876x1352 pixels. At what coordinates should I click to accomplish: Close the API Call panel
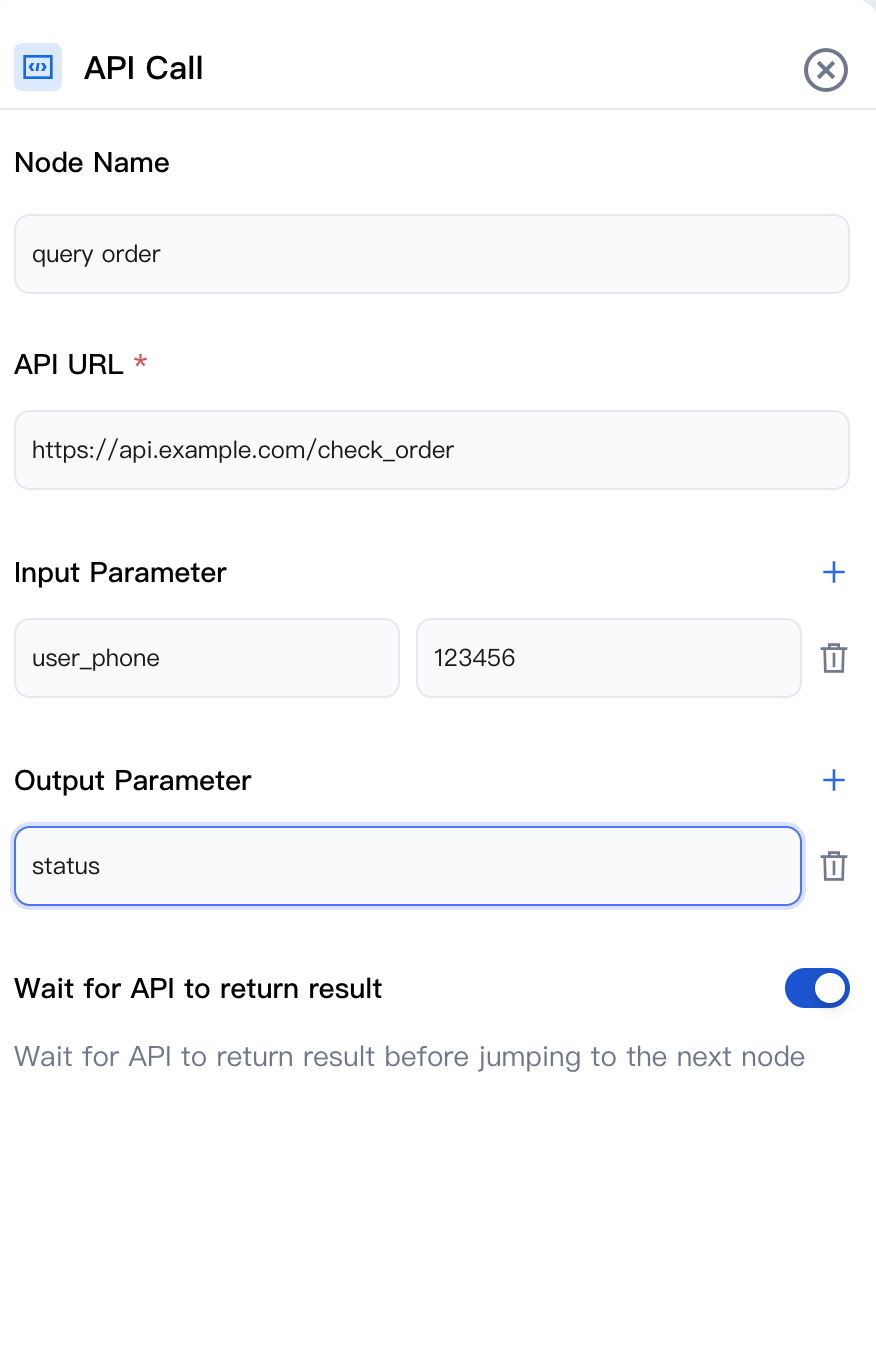[825, 70]
